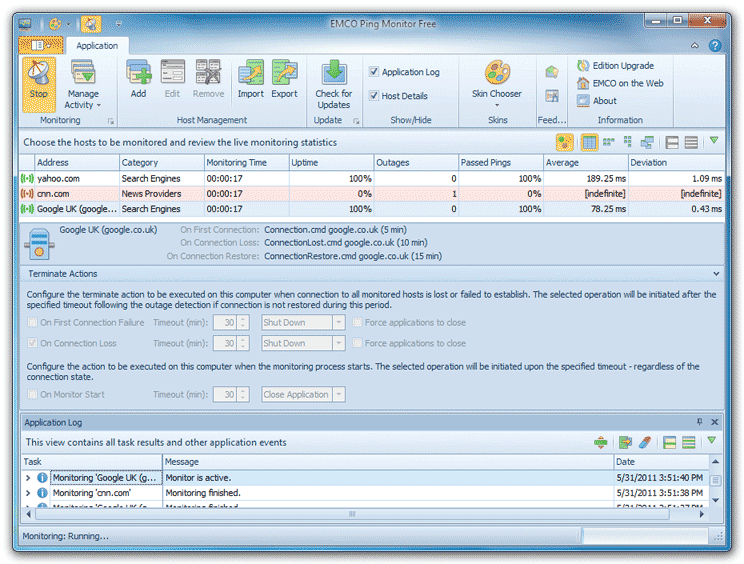Screen dimensions: 744x564
Task: Click the skin palette icon in title bar
Action: point(55,23)
